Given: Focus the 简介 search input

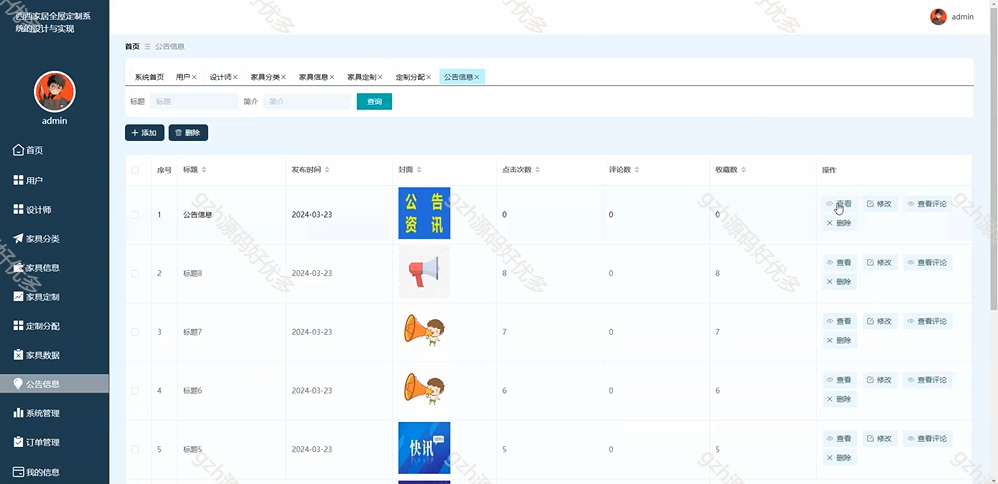Looking at the screenshot, I should point(307,101).
